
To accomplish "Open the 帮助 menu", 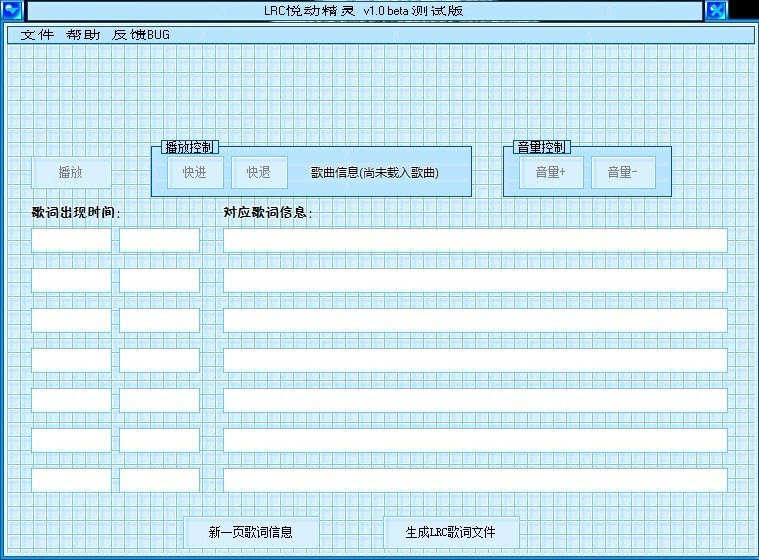I will pyautogui.click(x=83, y=35).
